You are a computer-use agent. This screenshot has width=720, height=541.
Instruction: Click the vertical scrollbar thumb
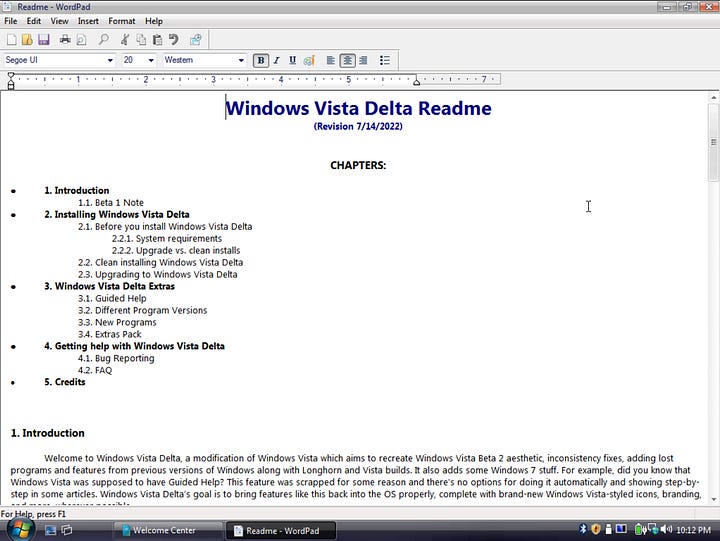pos(713,142)
